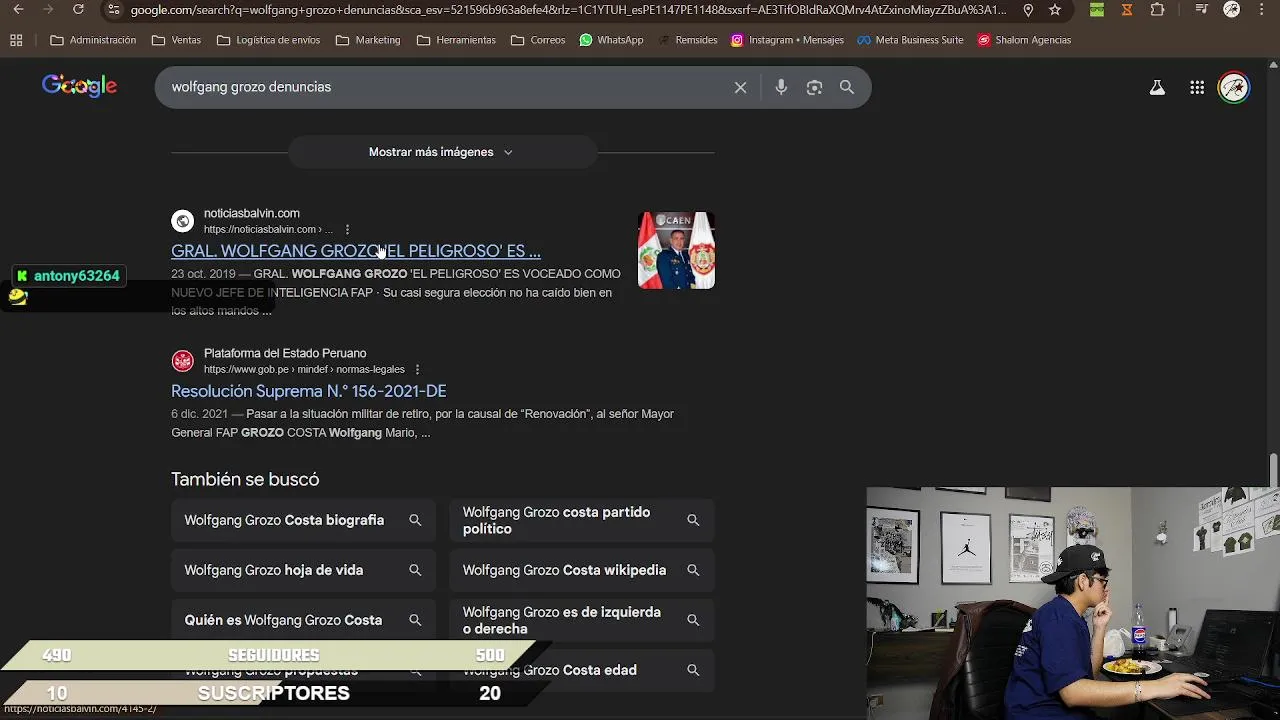Search Quién es Wolfgang Grozo Costa
Screen dimensions: 1280x720
pos(303,620)
